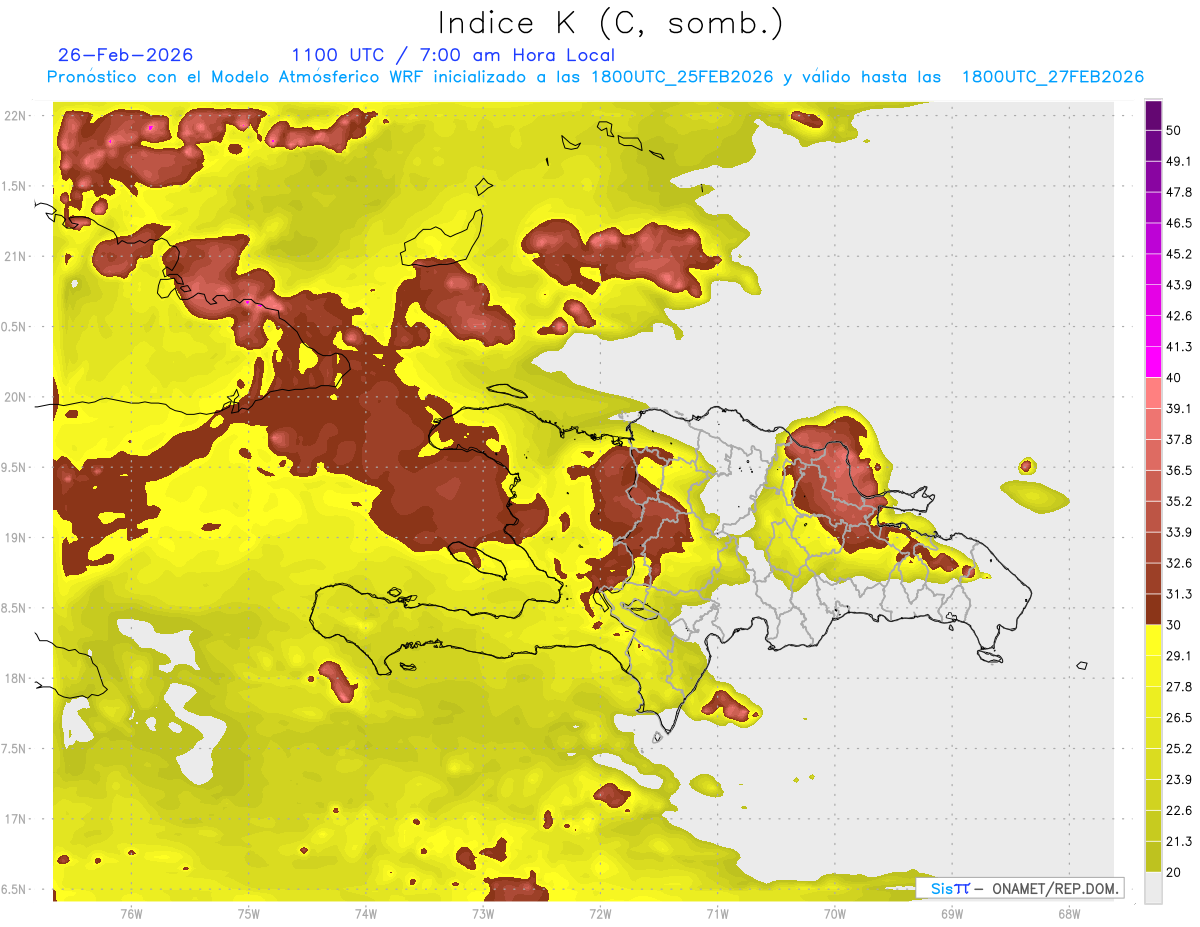Click '1100 UTC / 7:00 am Hora Local'
The height and width of the screenshot is (927, 1200).
(x=453, y=55)
